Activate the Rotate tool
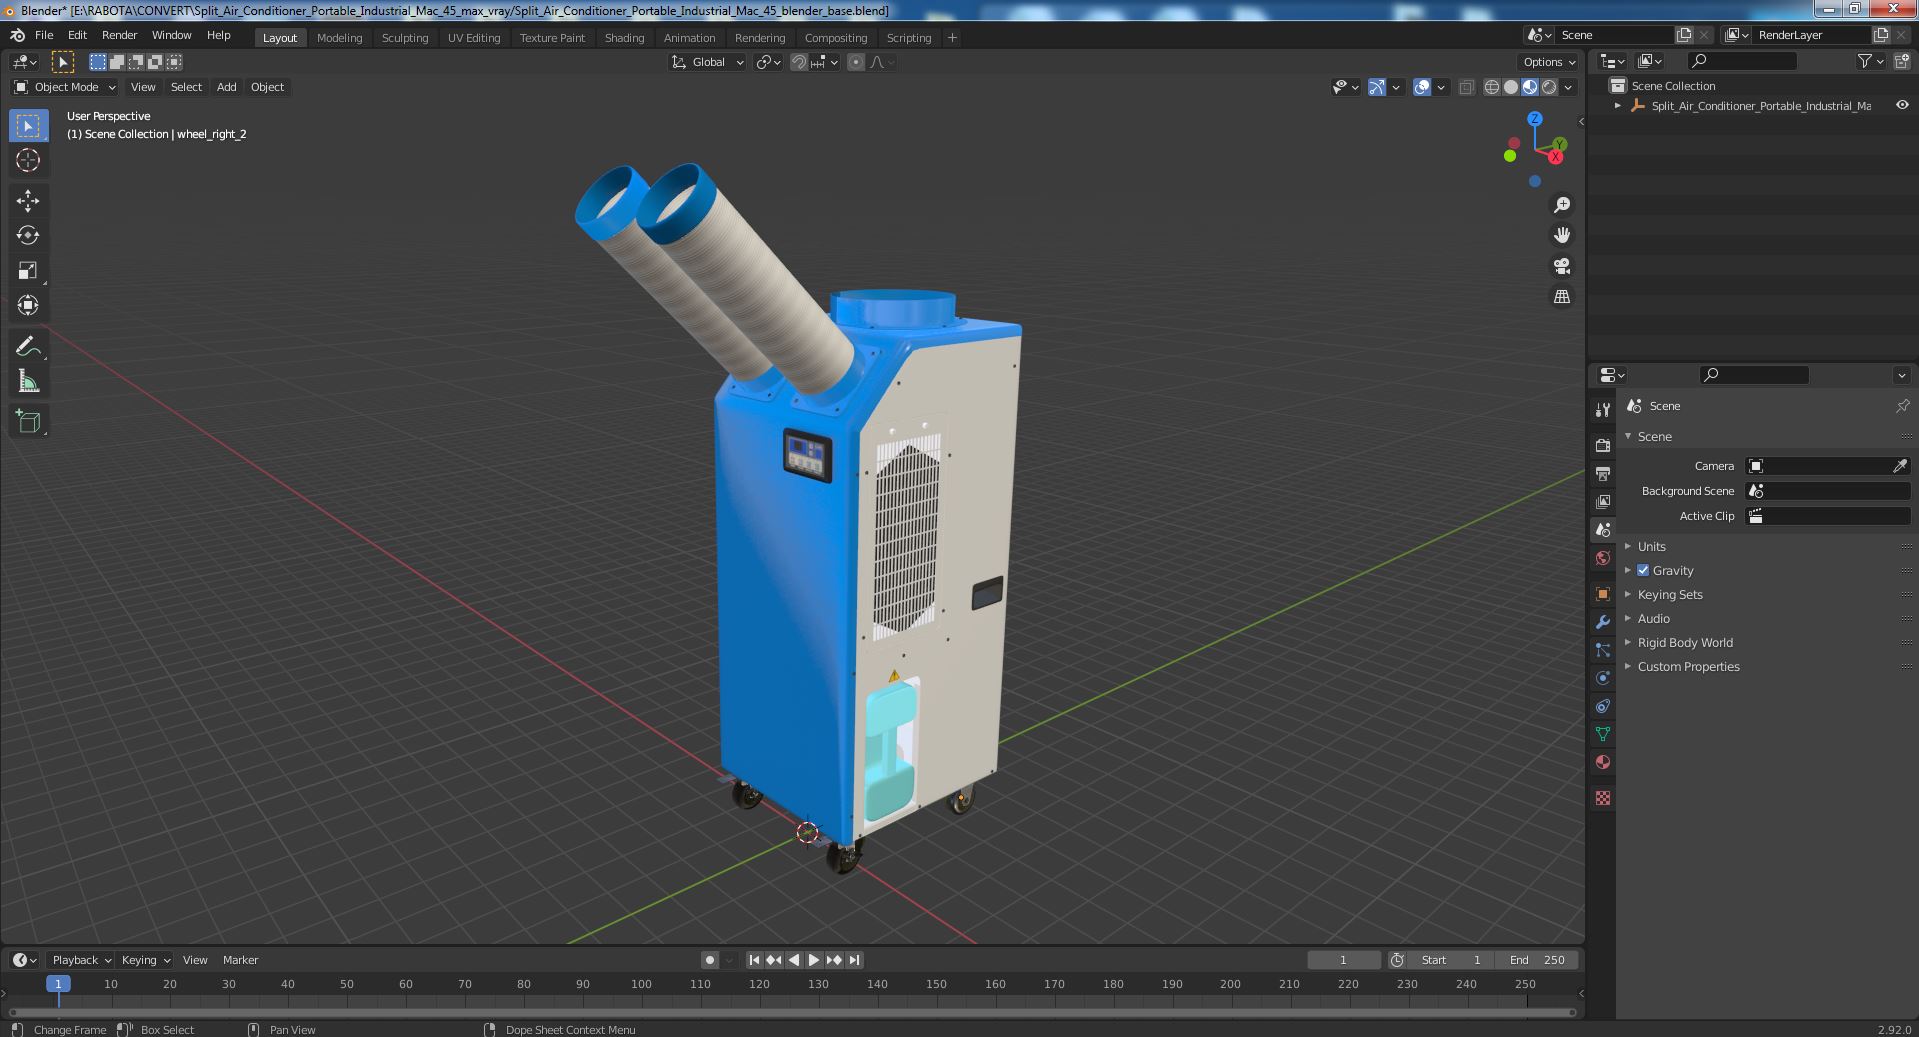This screenshot has width=1919, height=1037. pos(28,236)
